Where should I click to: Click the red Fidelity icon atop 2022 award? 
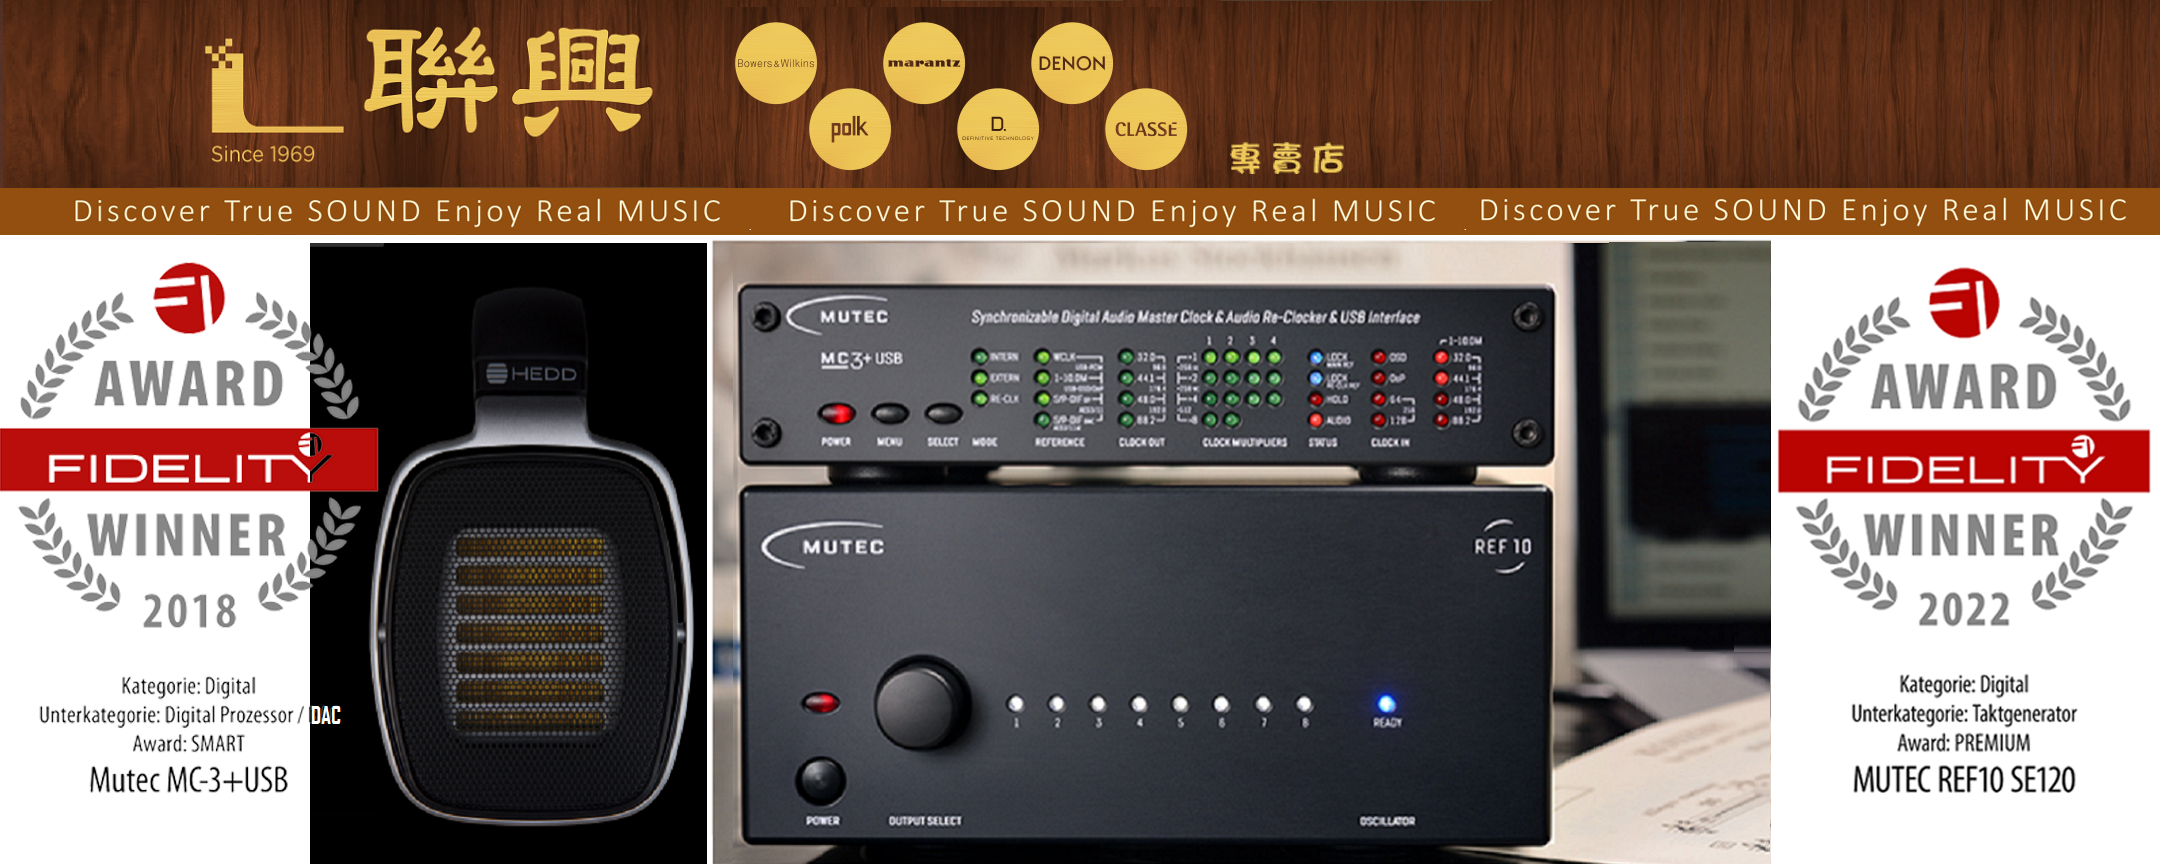click(1964, 302)
